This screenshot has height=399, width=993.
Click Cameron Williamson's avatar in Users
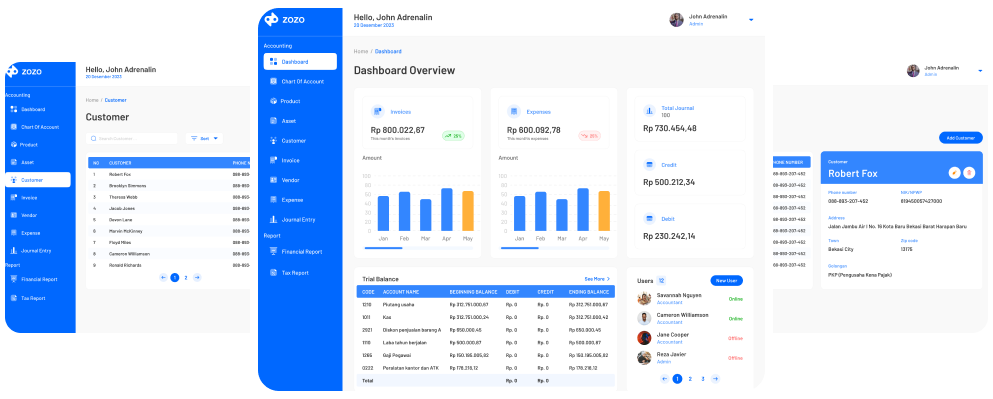click(x=644, y=319)
